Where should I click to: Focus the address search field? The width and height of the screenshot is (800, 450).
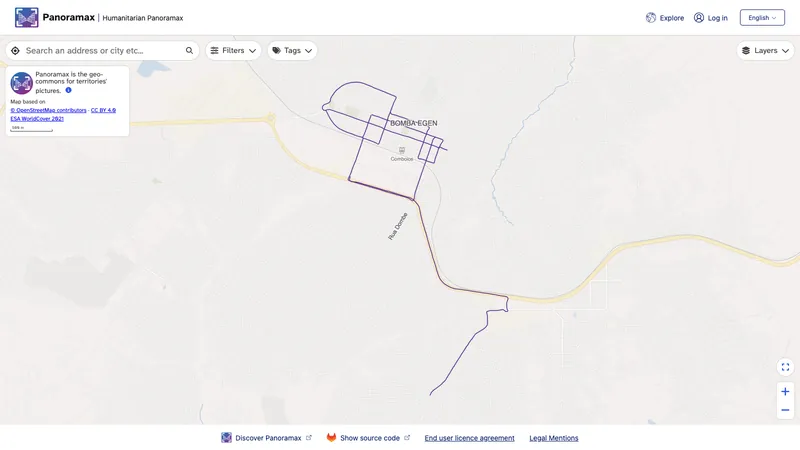click(x=102, y=51)
